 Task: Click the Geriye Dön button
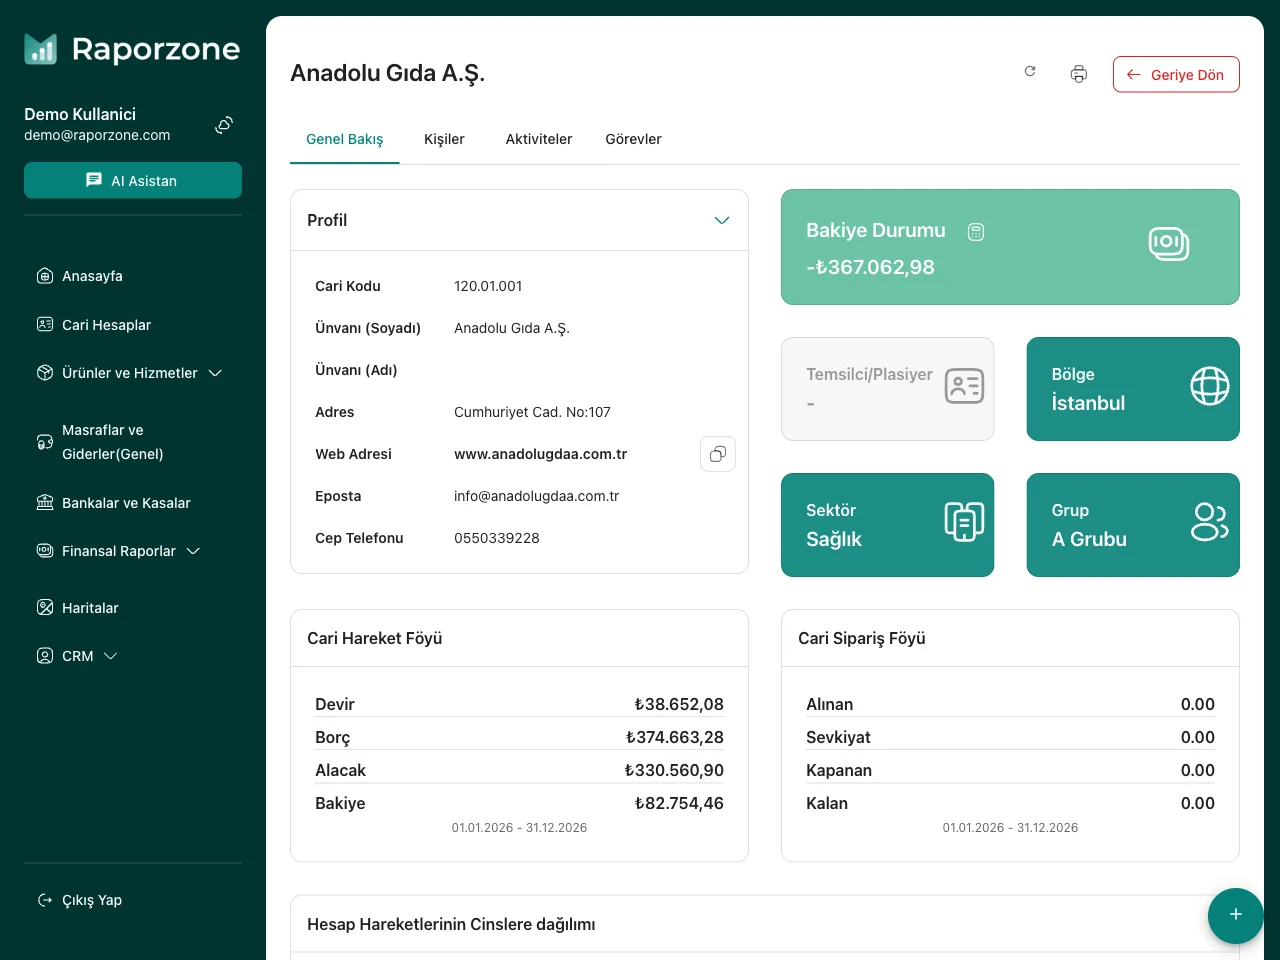pos(1175,75)
